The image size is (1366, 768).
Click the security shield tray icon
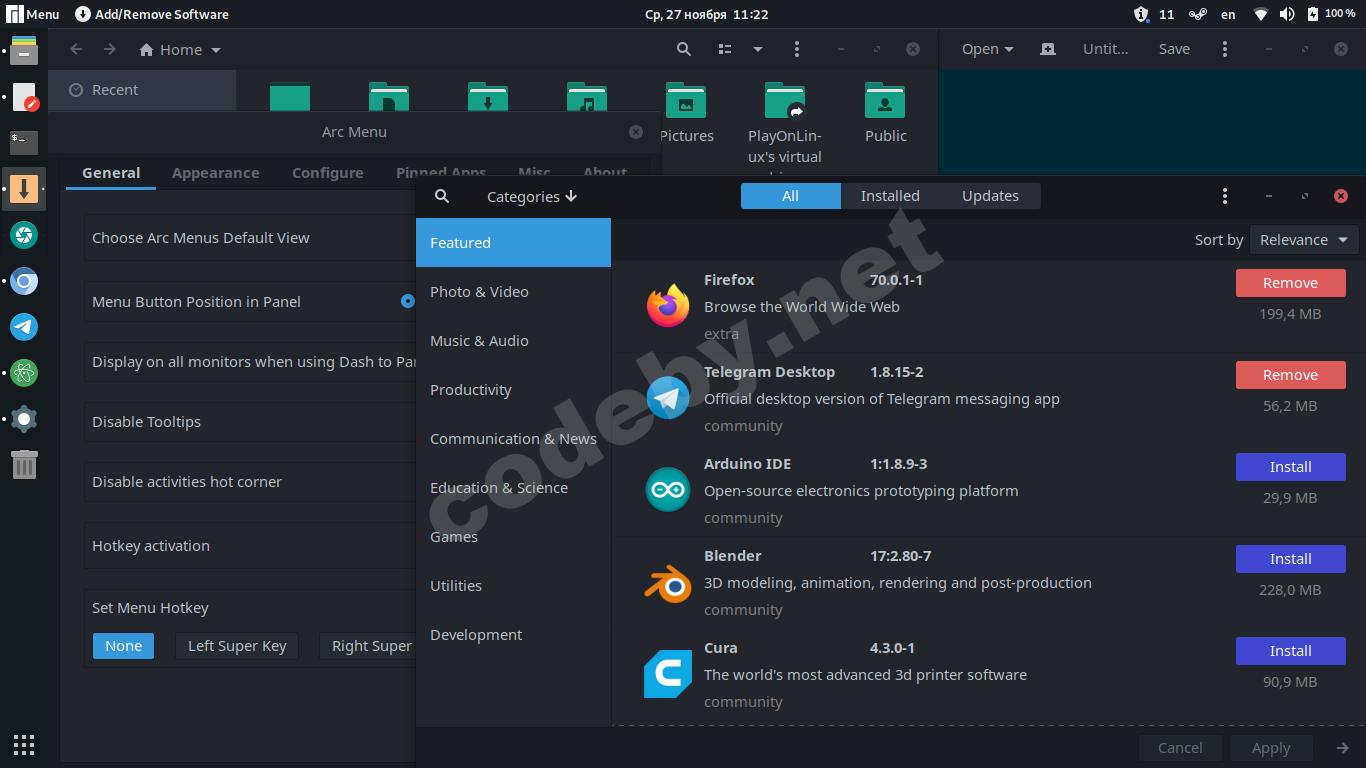pyautogui.click(x=1141, y=14)
